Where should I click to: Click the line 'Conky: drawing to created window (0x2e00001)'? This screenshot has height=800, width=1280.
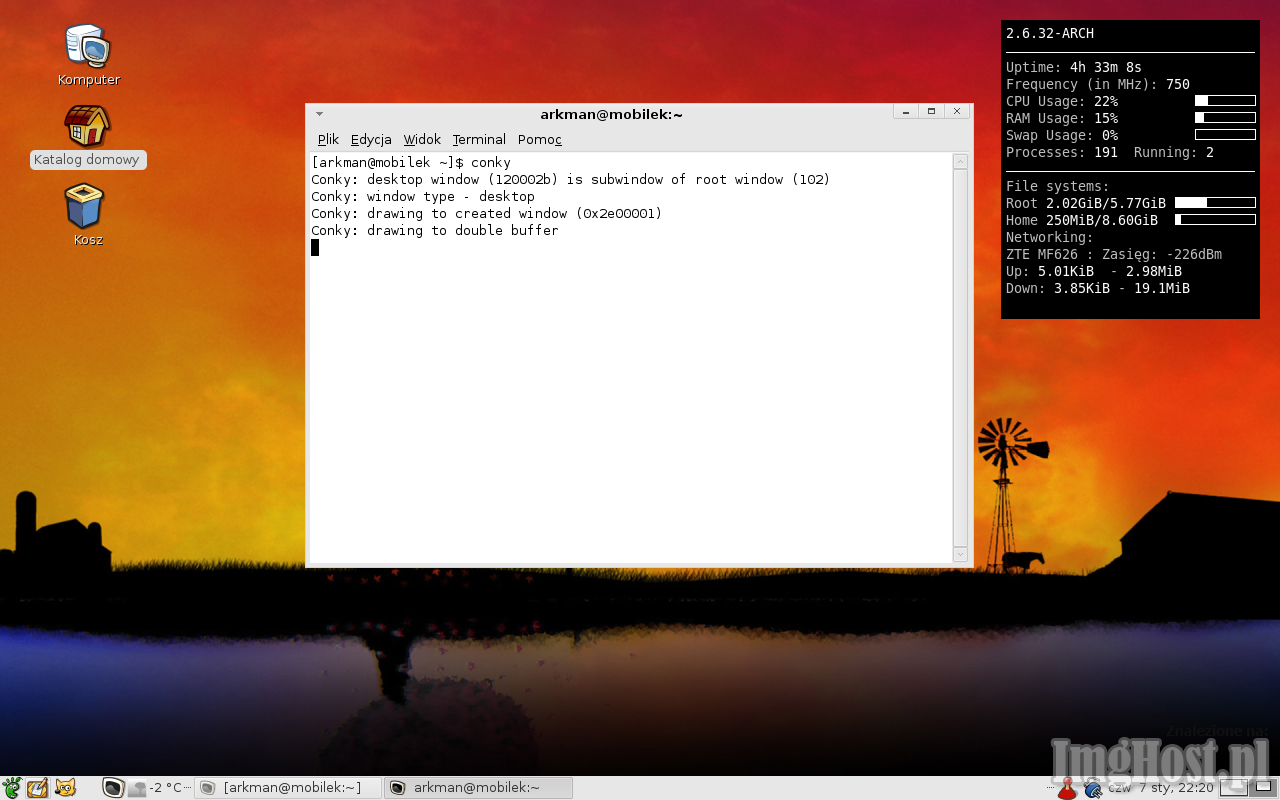tap(487, 213)
